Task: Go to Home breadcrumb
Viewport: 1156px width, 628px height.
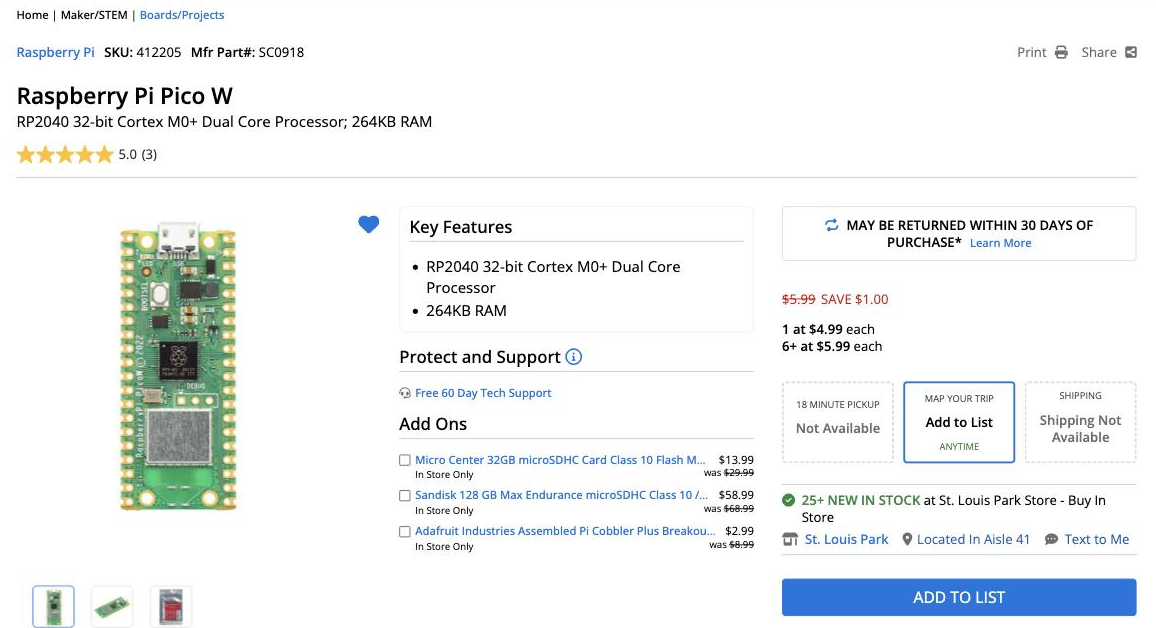Action: coord(32,15)
